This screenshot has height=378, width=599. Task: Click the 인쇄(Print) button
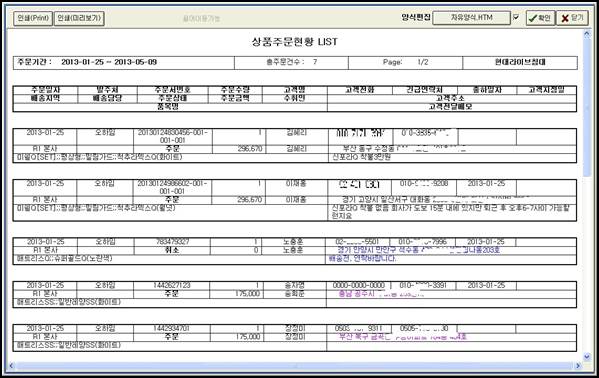point(33,18)
